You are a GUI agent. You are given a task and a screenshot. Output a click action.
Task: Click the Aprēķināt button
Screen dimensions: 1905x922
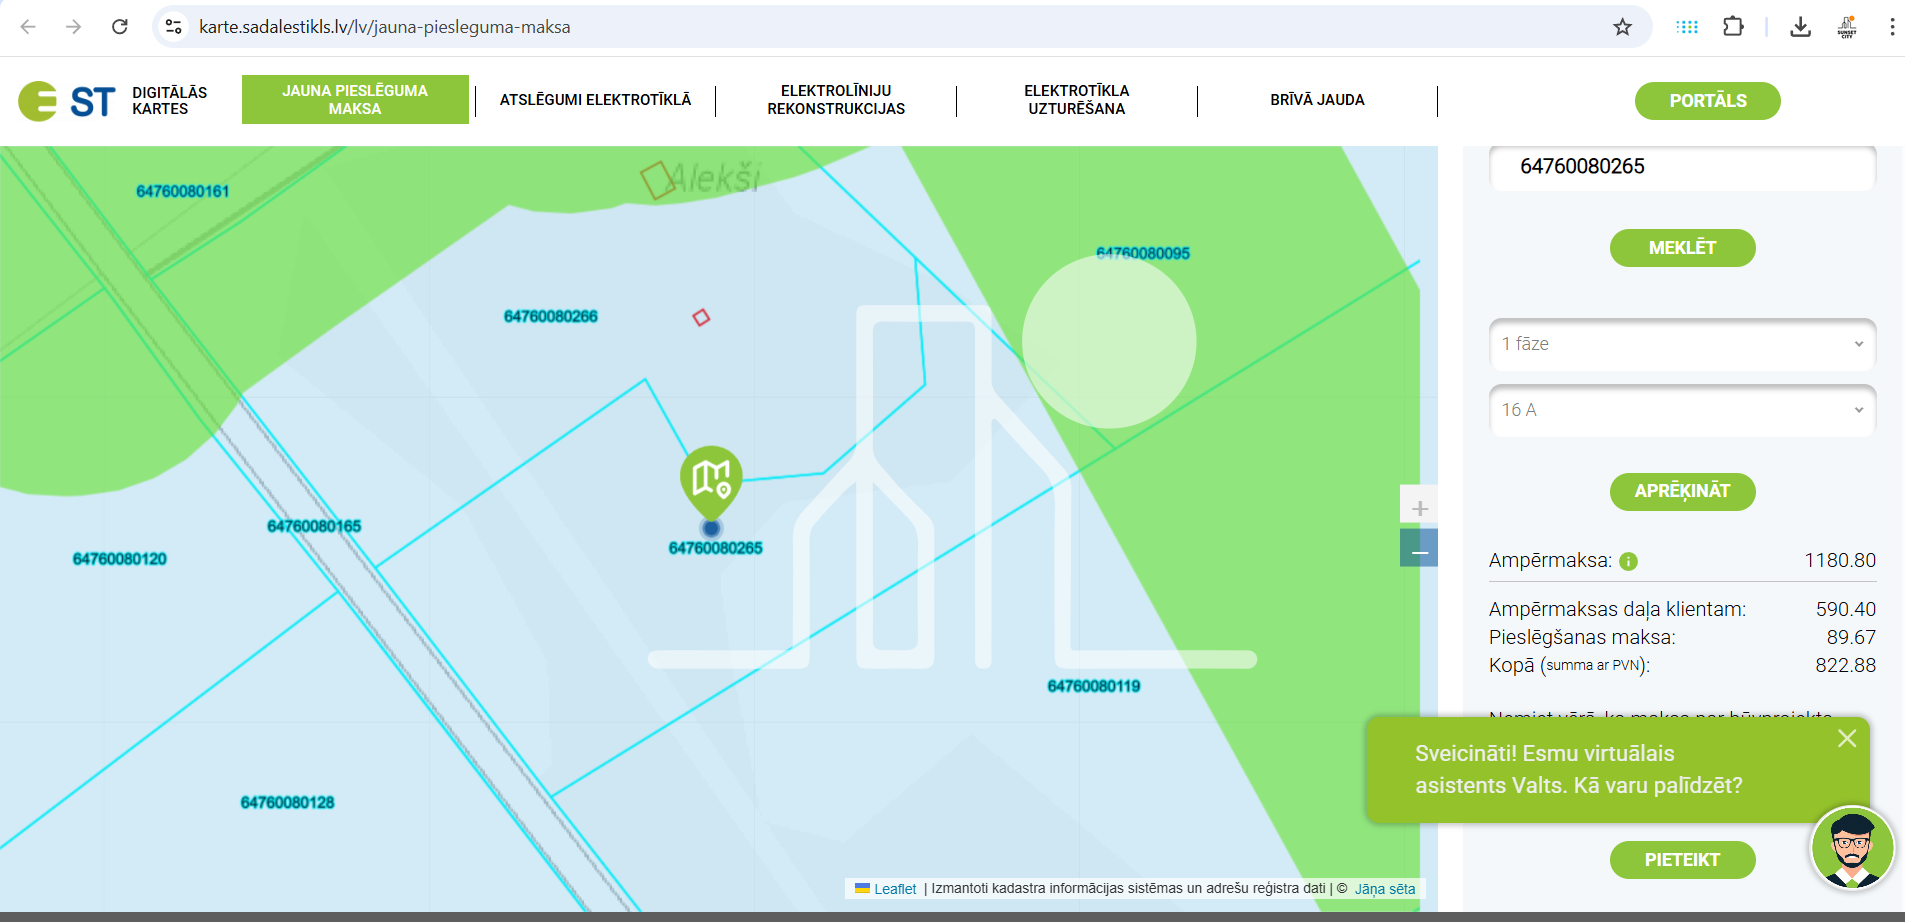[x=1682, y=491]
